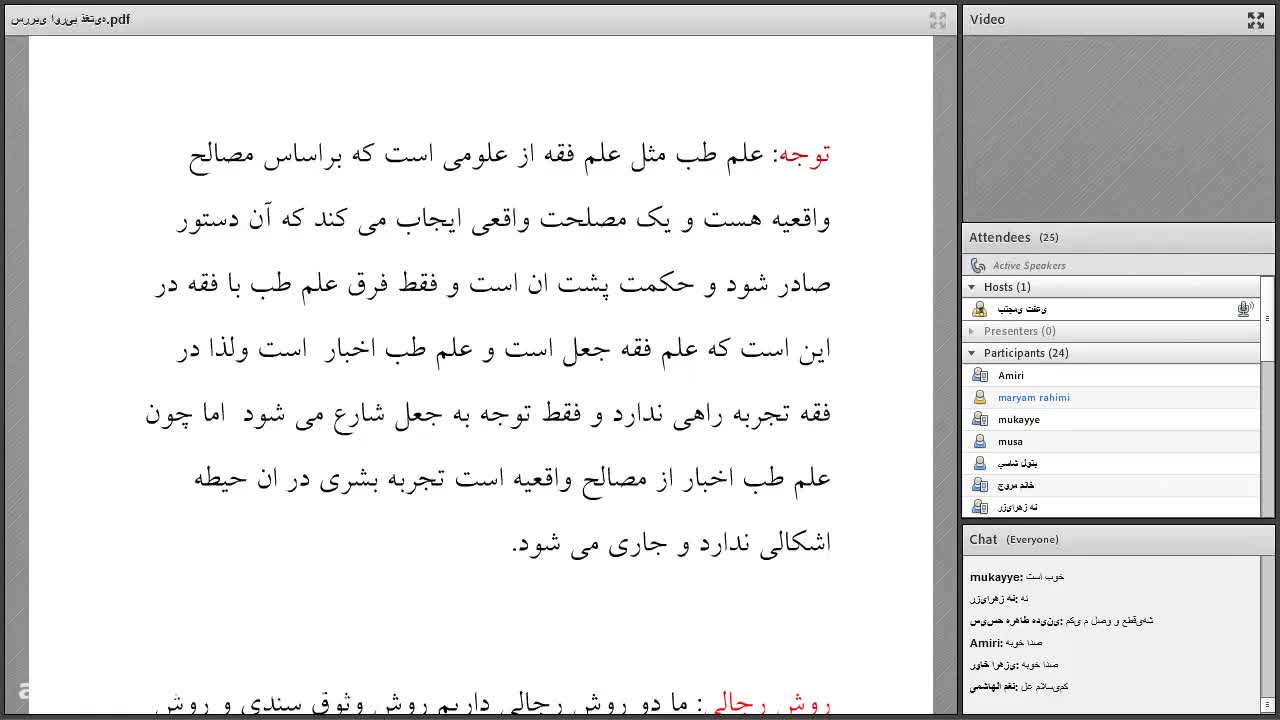Click the avatar icon beside maryam rahimi
Viewport: 1280px width, 720px height.
click(x=980, y=397)
